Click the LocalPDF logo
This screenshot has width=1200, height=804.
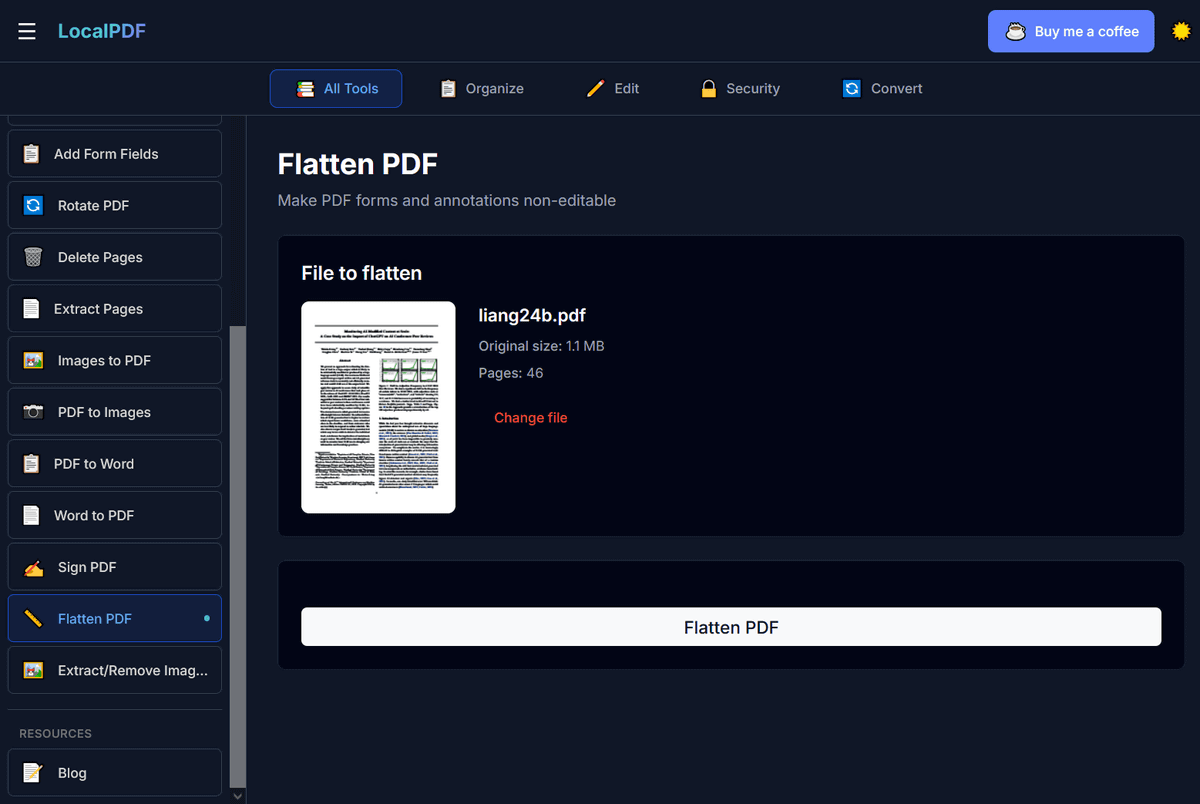coord(102,31)
